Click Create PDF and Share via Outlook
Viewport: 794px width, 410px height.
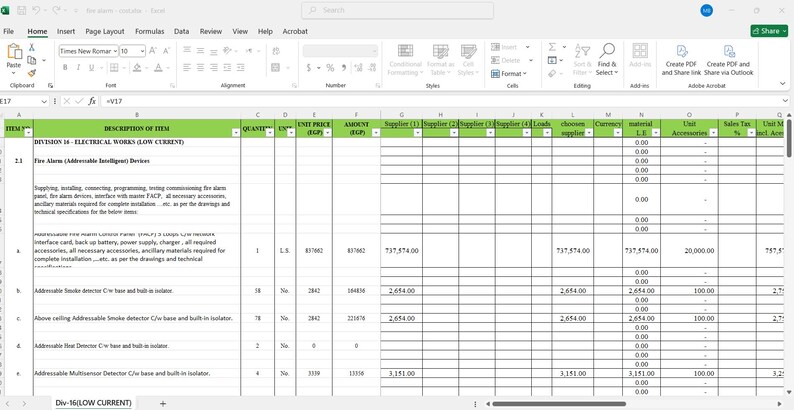(729, 60)
